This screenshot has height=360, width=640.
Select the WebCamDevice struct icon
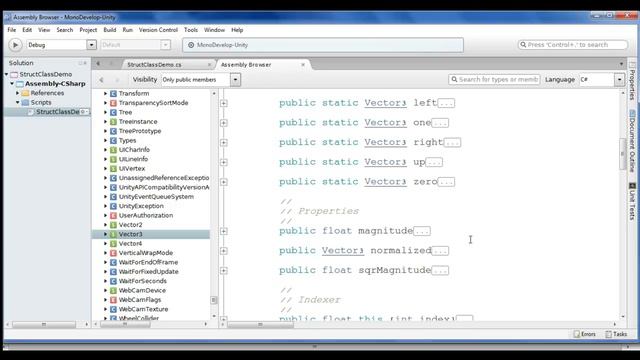tap(113, 291)
